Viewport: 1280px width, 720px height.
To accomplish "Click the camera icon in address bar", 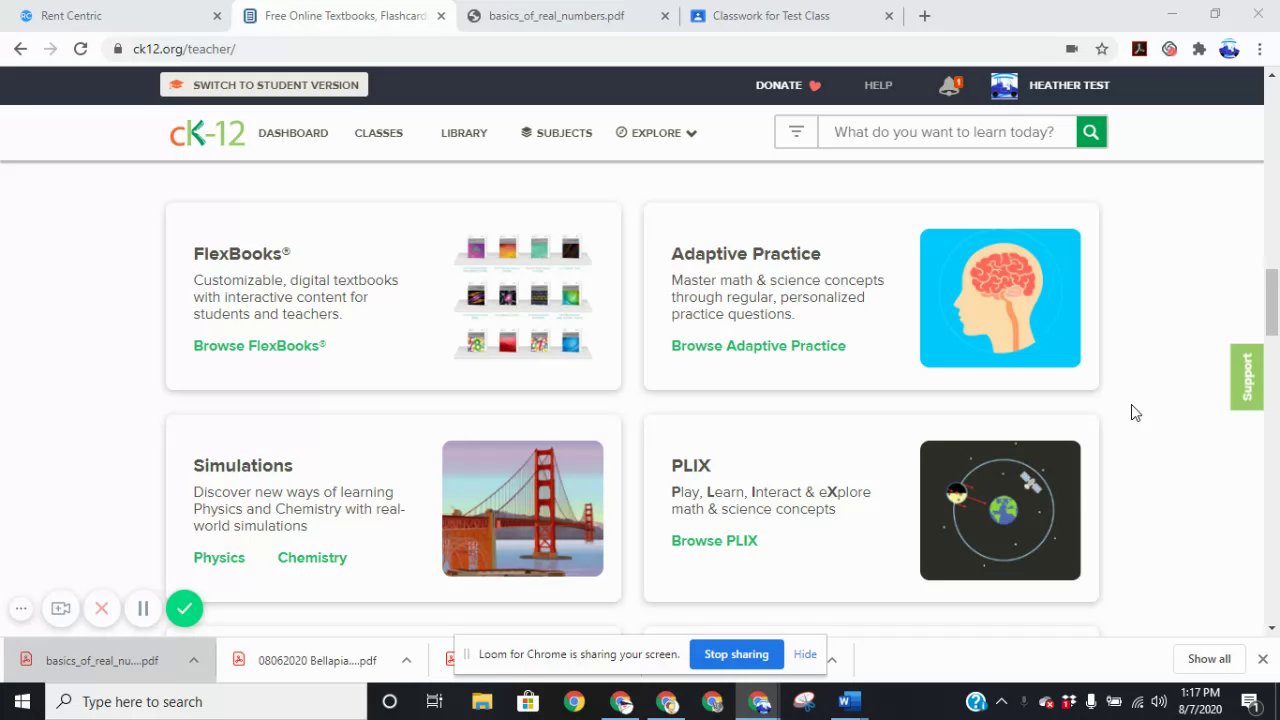I will coord(1072,49).
